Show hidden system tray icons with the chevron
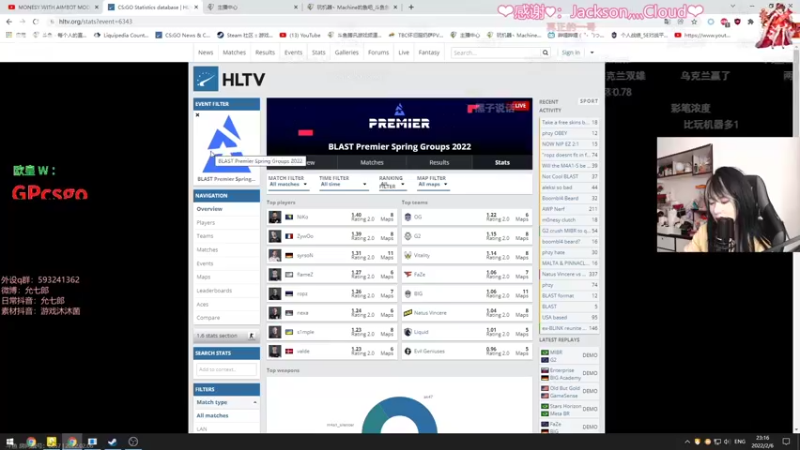The height and width of the screenshot is (450, 800). 687,442
